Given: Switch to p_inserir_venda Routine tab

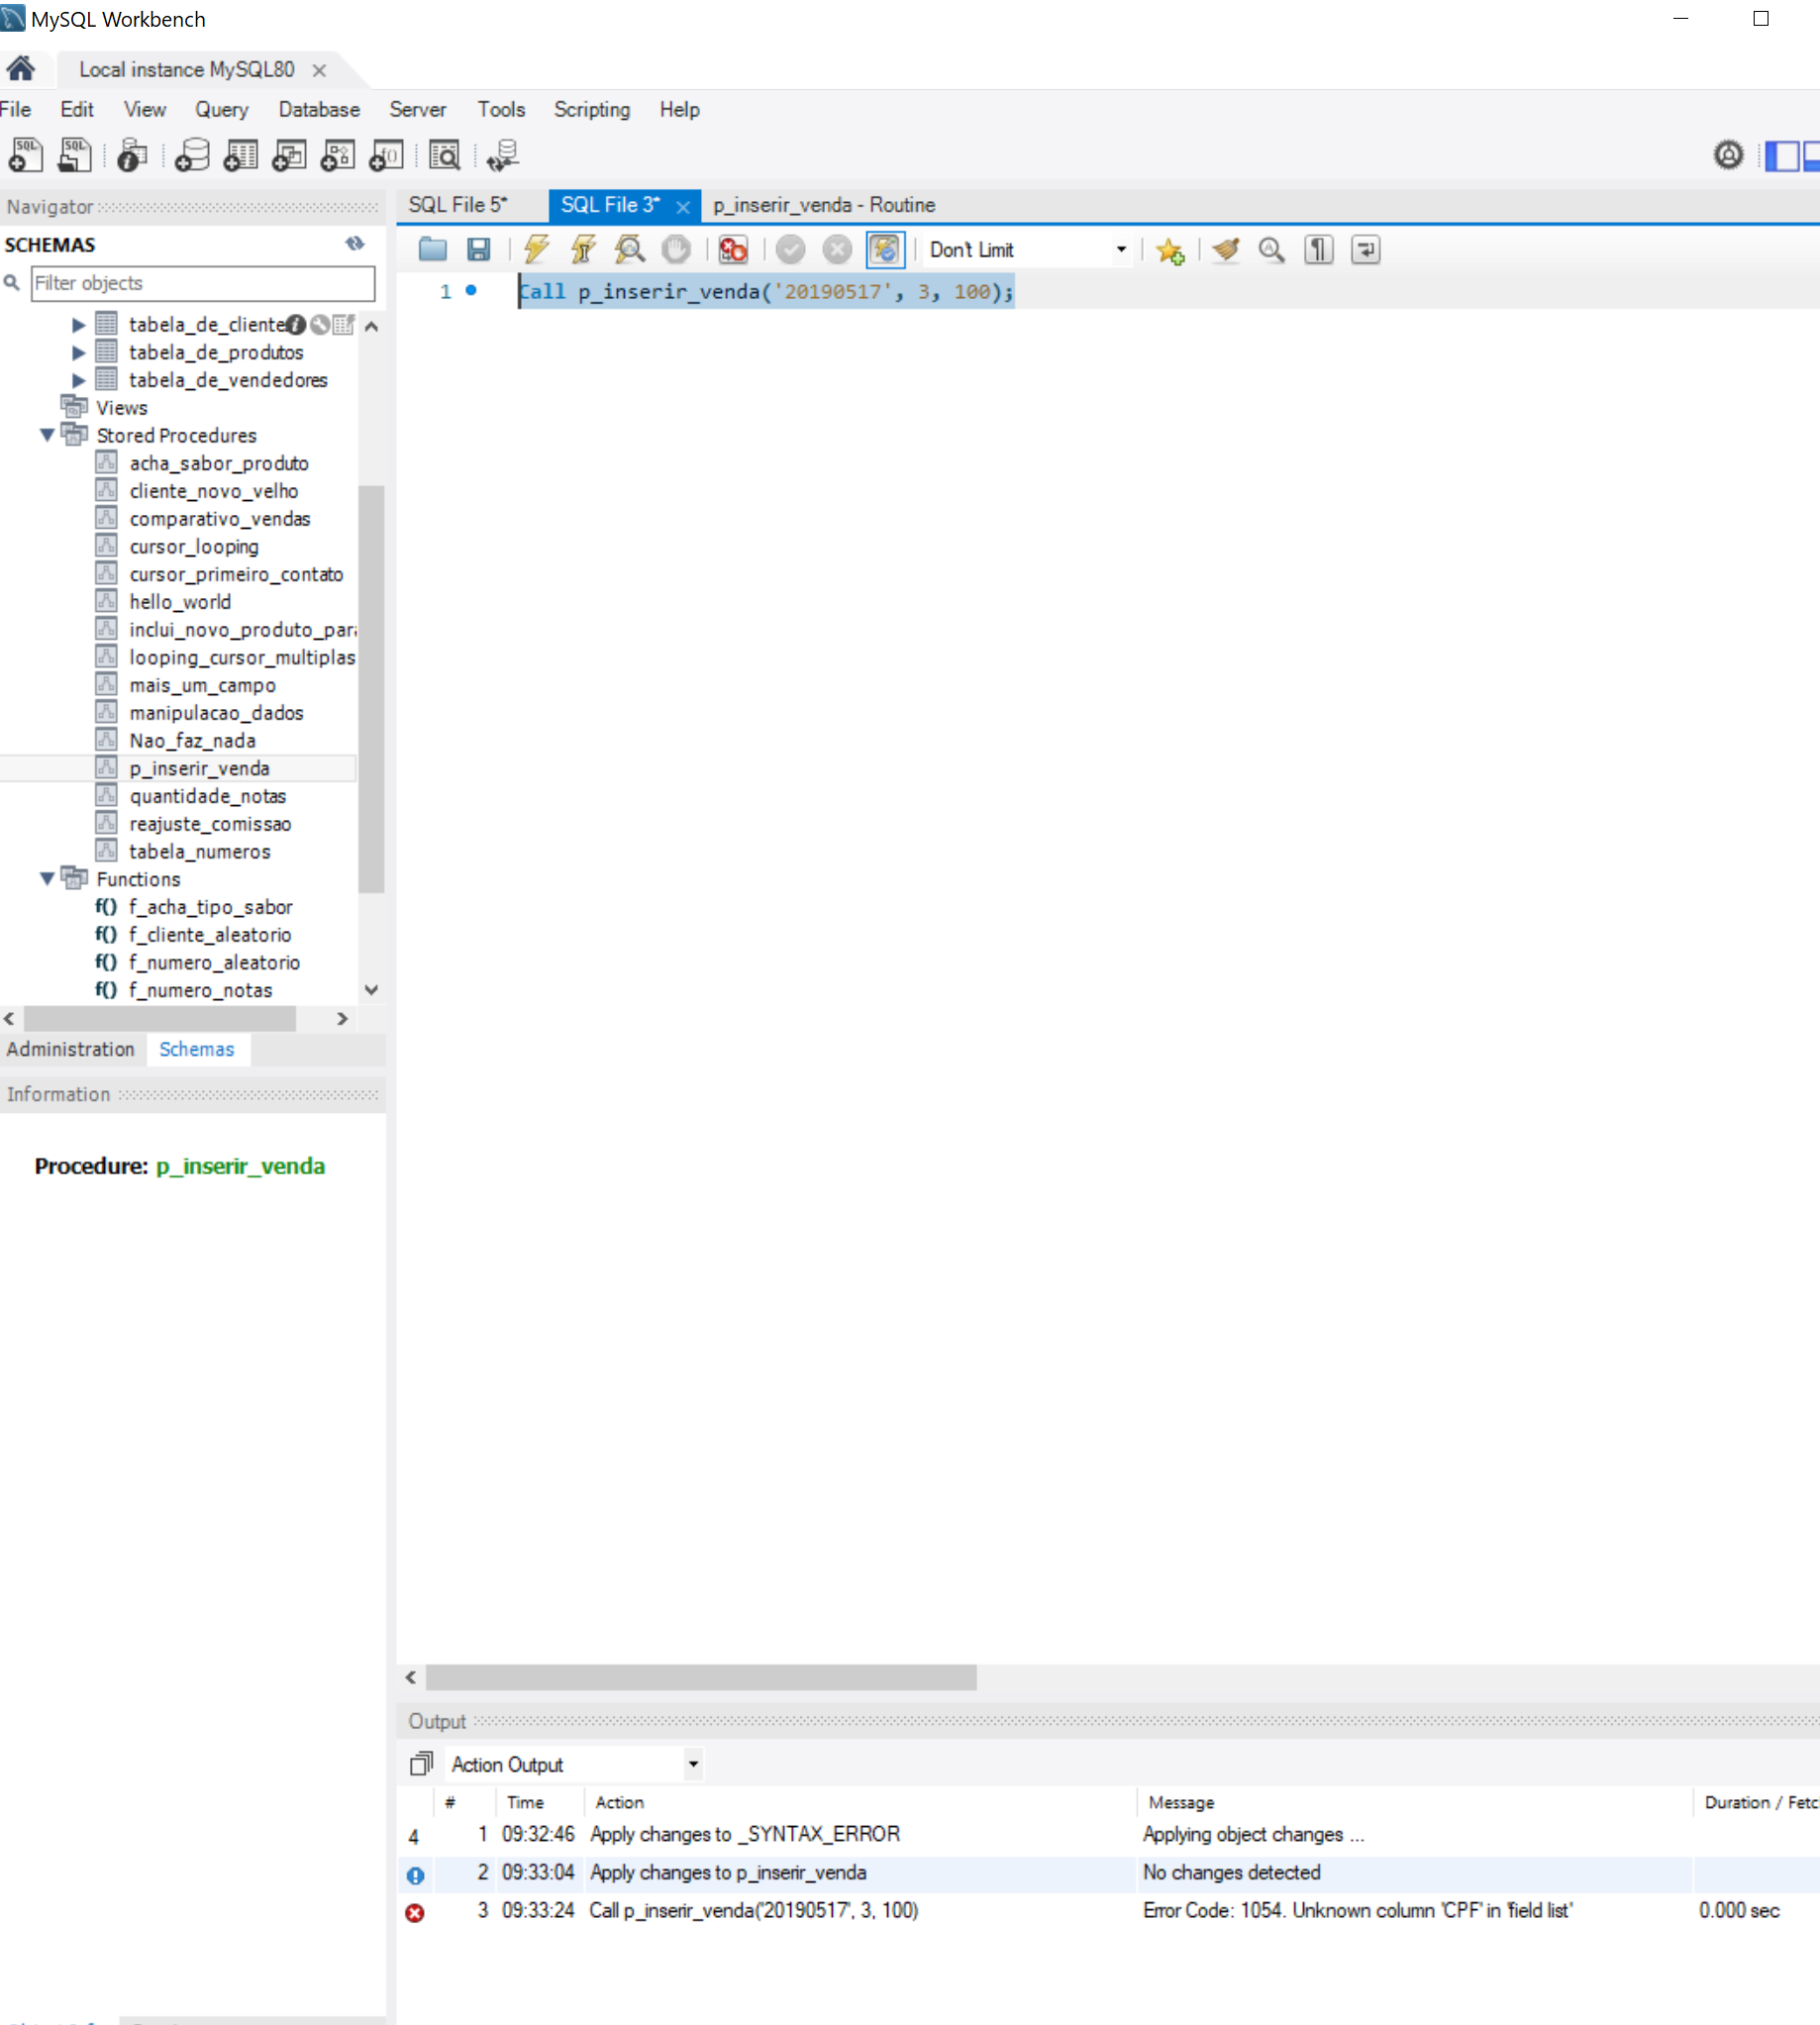Looking at the screenshot, I should (x=824, y=204).
